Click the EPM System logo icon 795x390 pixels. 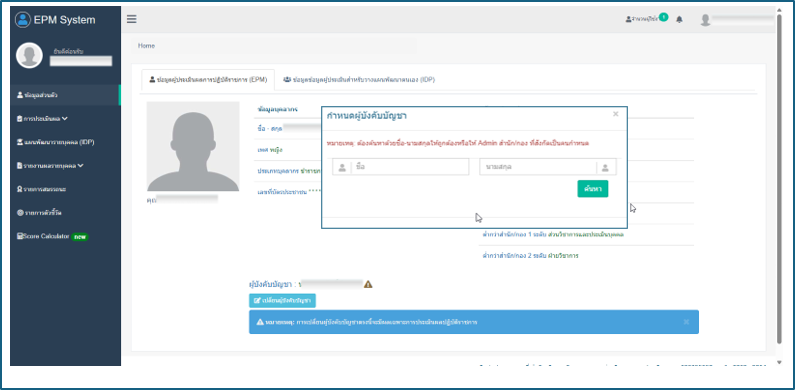coord(23,20)
